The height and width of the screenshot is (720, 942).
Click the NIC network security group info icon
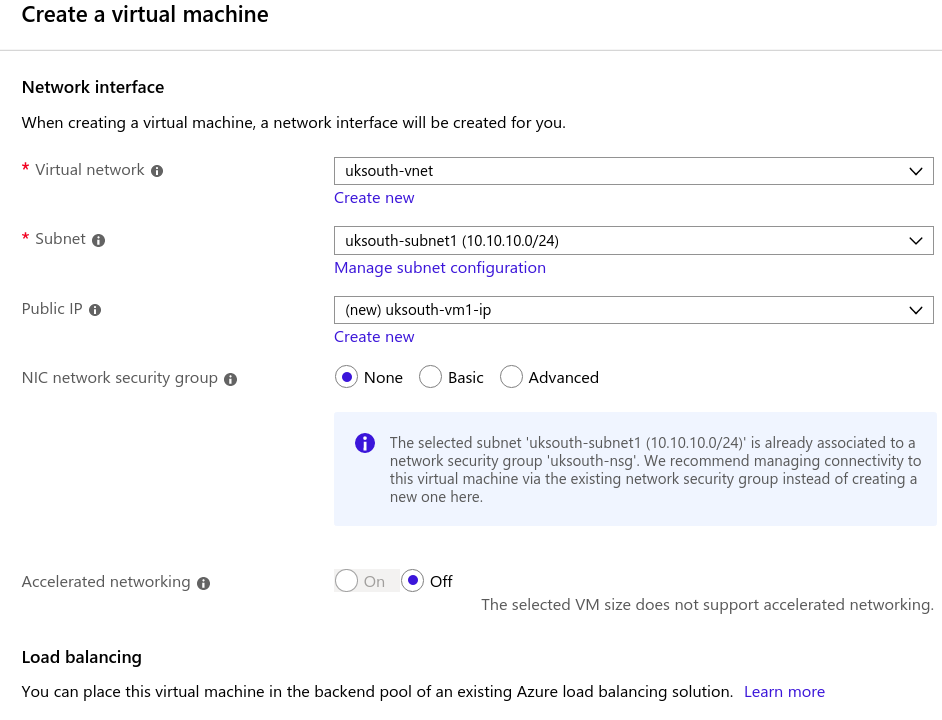tap(231, 379)
